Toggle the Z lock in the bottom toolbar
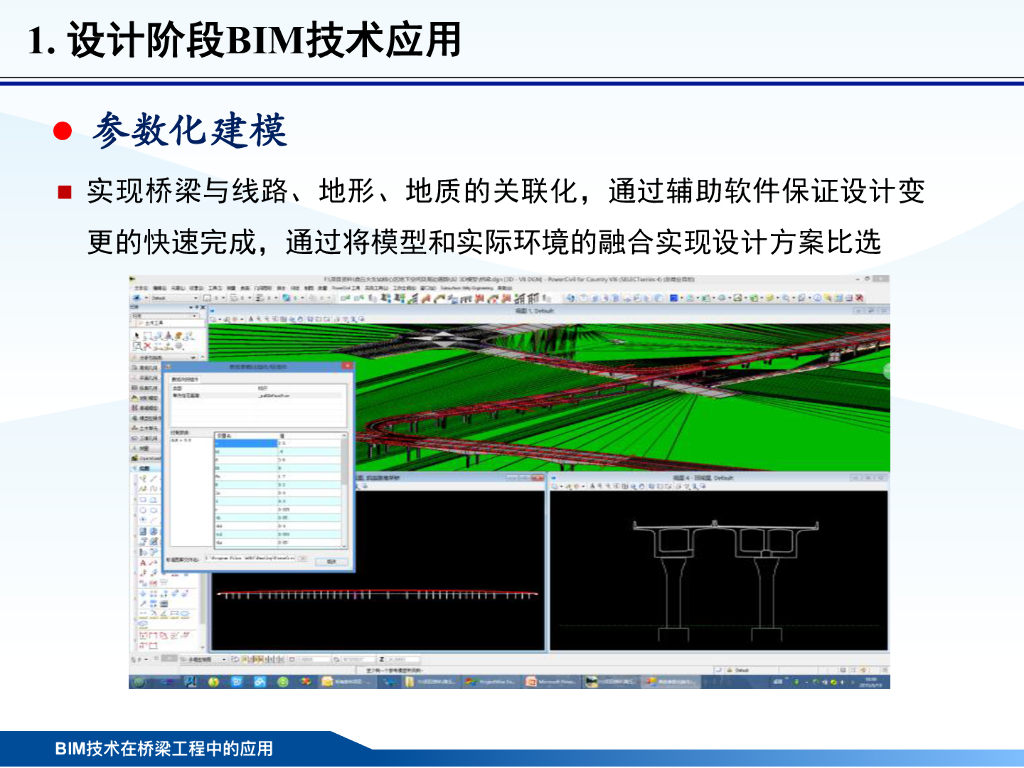Image resolution: width=1024 pixels, height=768 pixels. click(382, 660)
